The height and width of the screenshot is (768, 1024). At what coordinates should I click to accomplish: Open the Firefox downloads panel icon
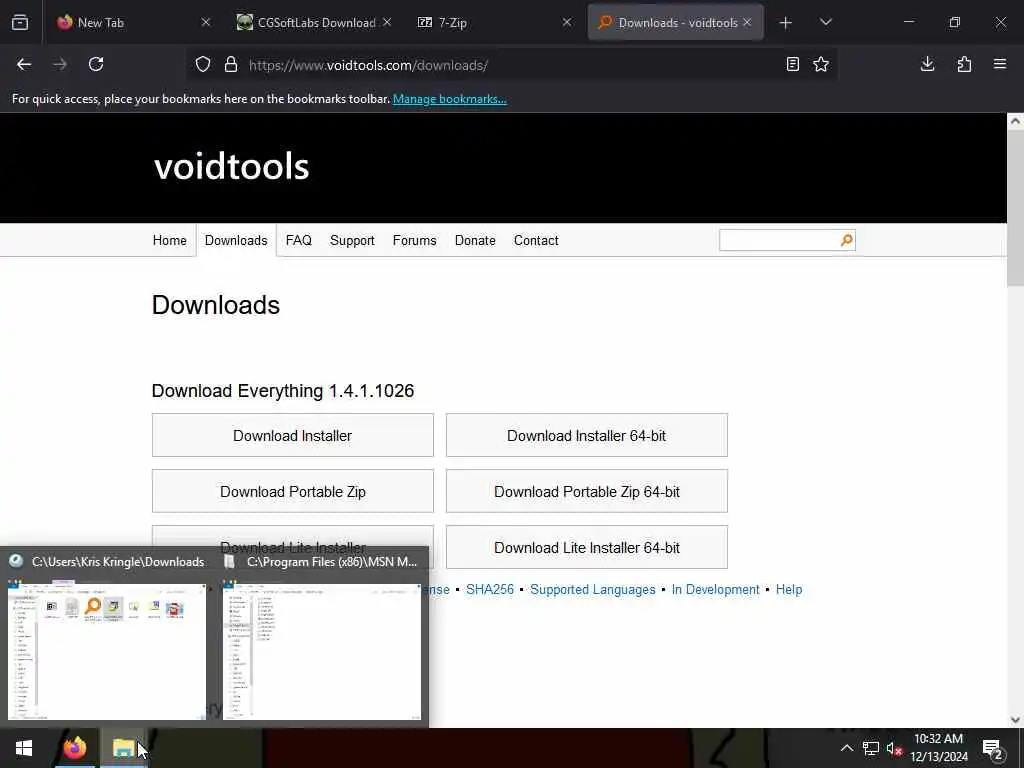click(x=927, y=64)
